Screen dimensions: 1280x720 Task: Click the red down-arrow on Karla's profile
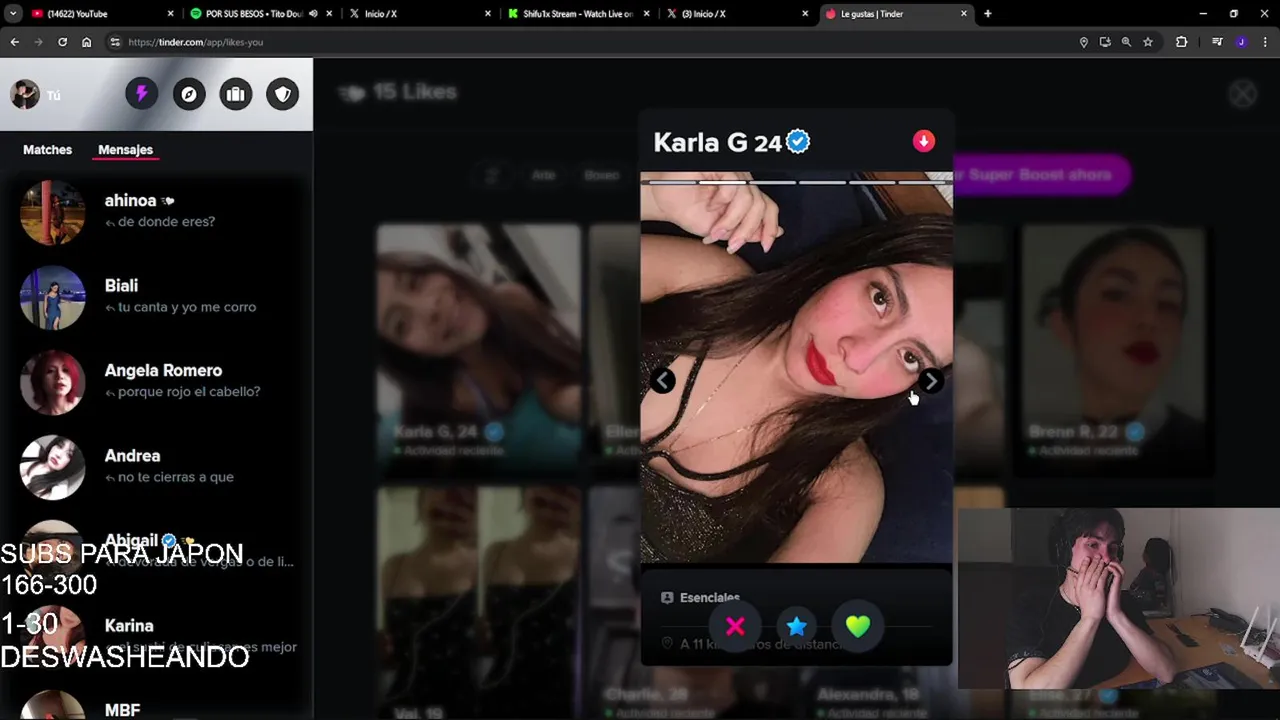pyautogui.click(x=923, y=141)
